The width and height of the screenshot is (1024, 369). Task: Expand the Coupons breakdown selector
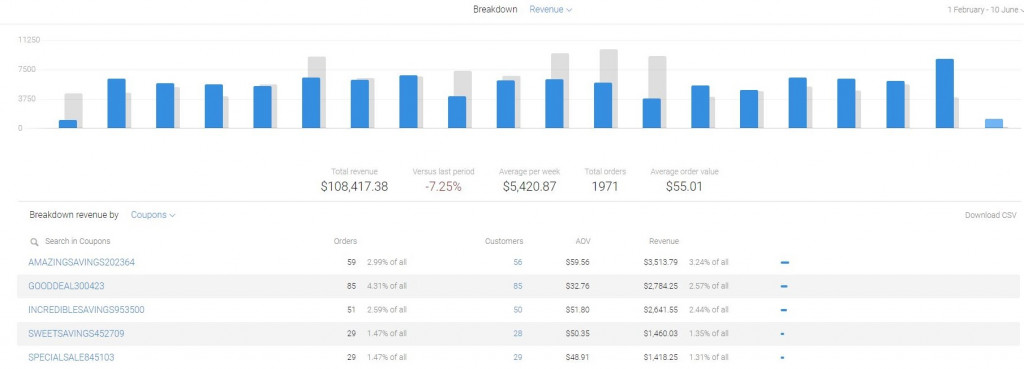tap(153, 215)
